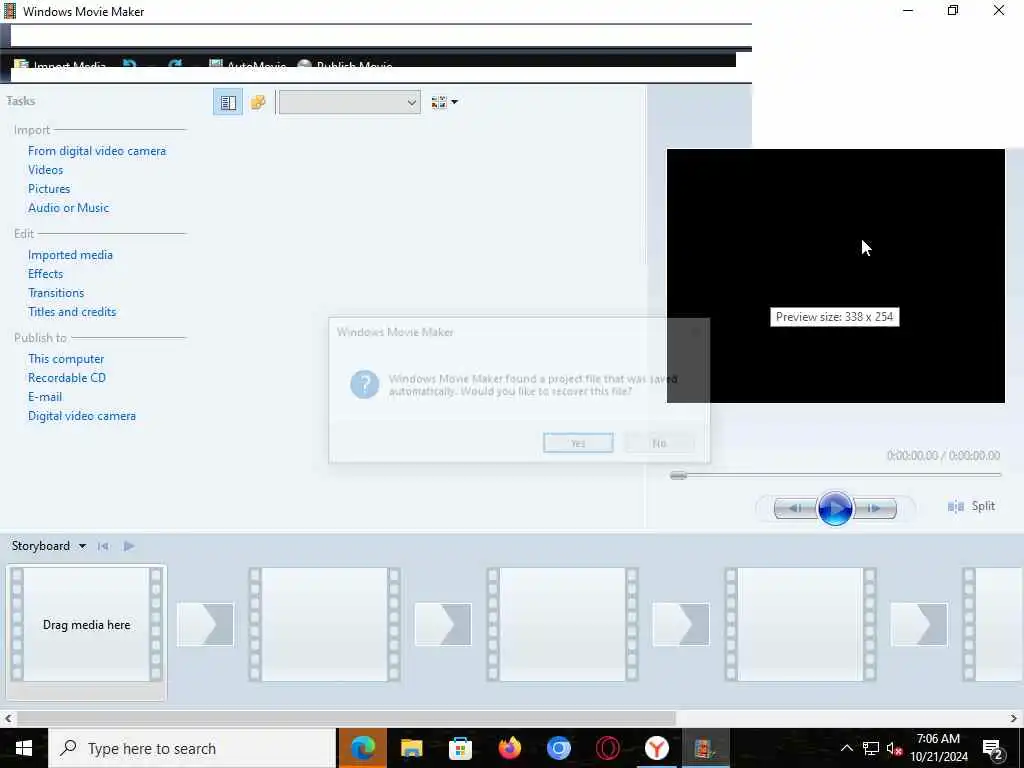Image resolution: width=1024 pixels, height=768 pixels.
Task: Toggle the Show Tasks pane icon
Action: [x=228, y=103]
